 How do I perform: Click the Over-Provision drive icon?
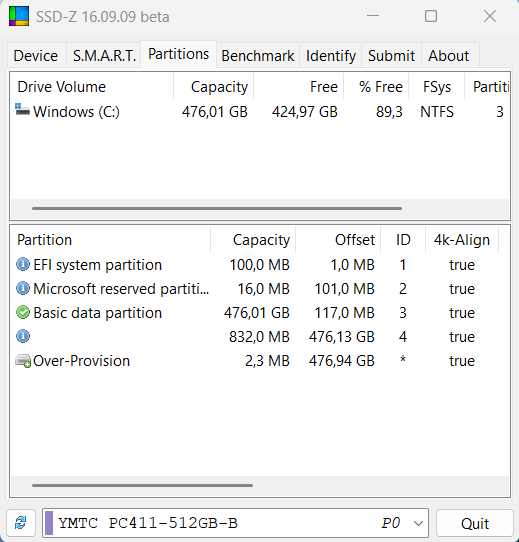coord(23,361)
